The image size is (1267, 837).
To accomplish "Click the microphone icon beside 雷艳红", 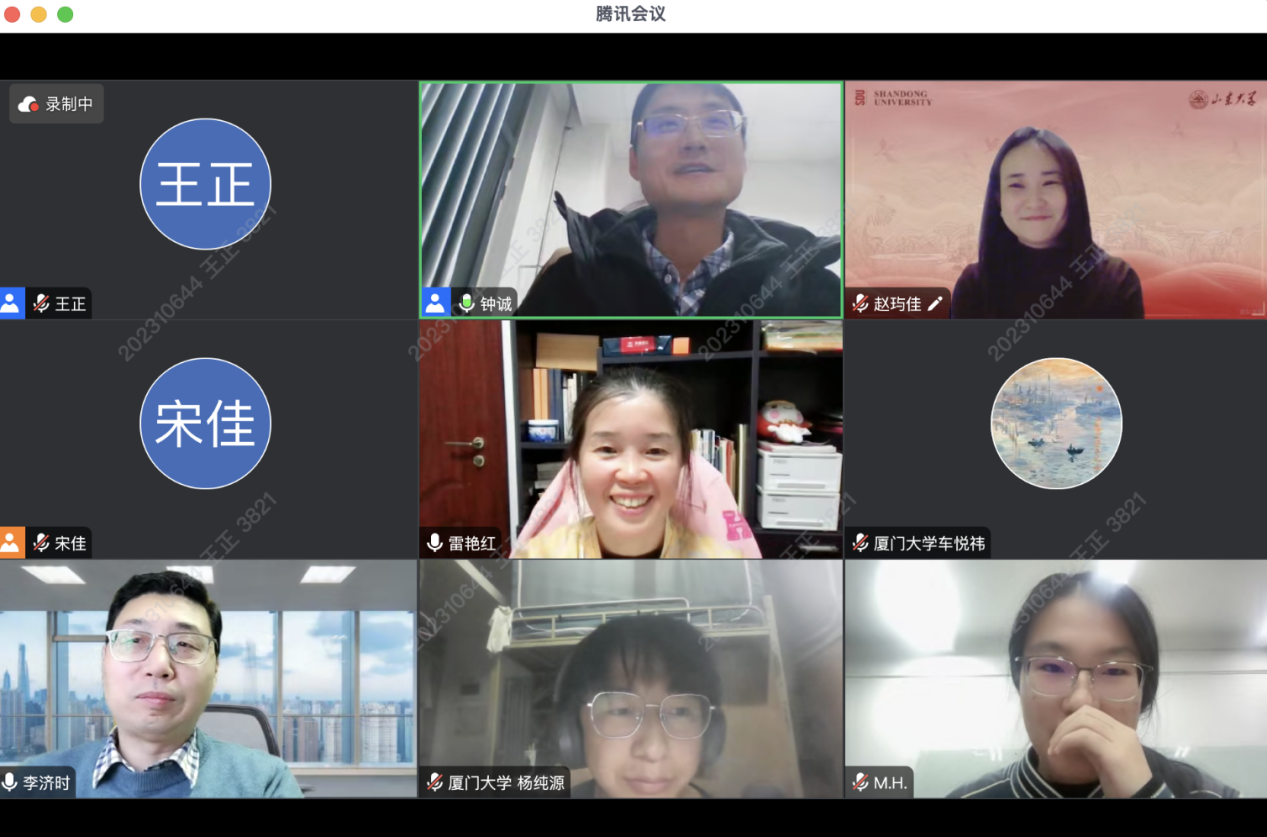I will tap(435, 543).
